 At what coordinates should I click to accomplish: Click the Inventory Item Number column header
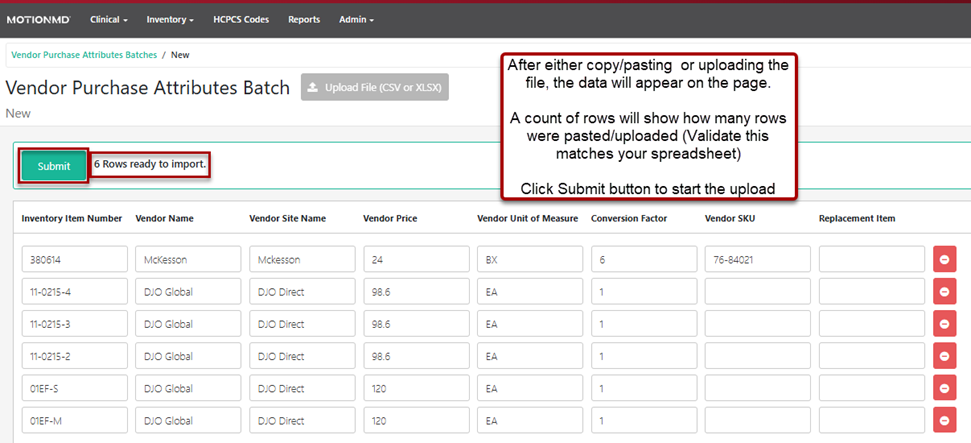click(x=72, y=219)
